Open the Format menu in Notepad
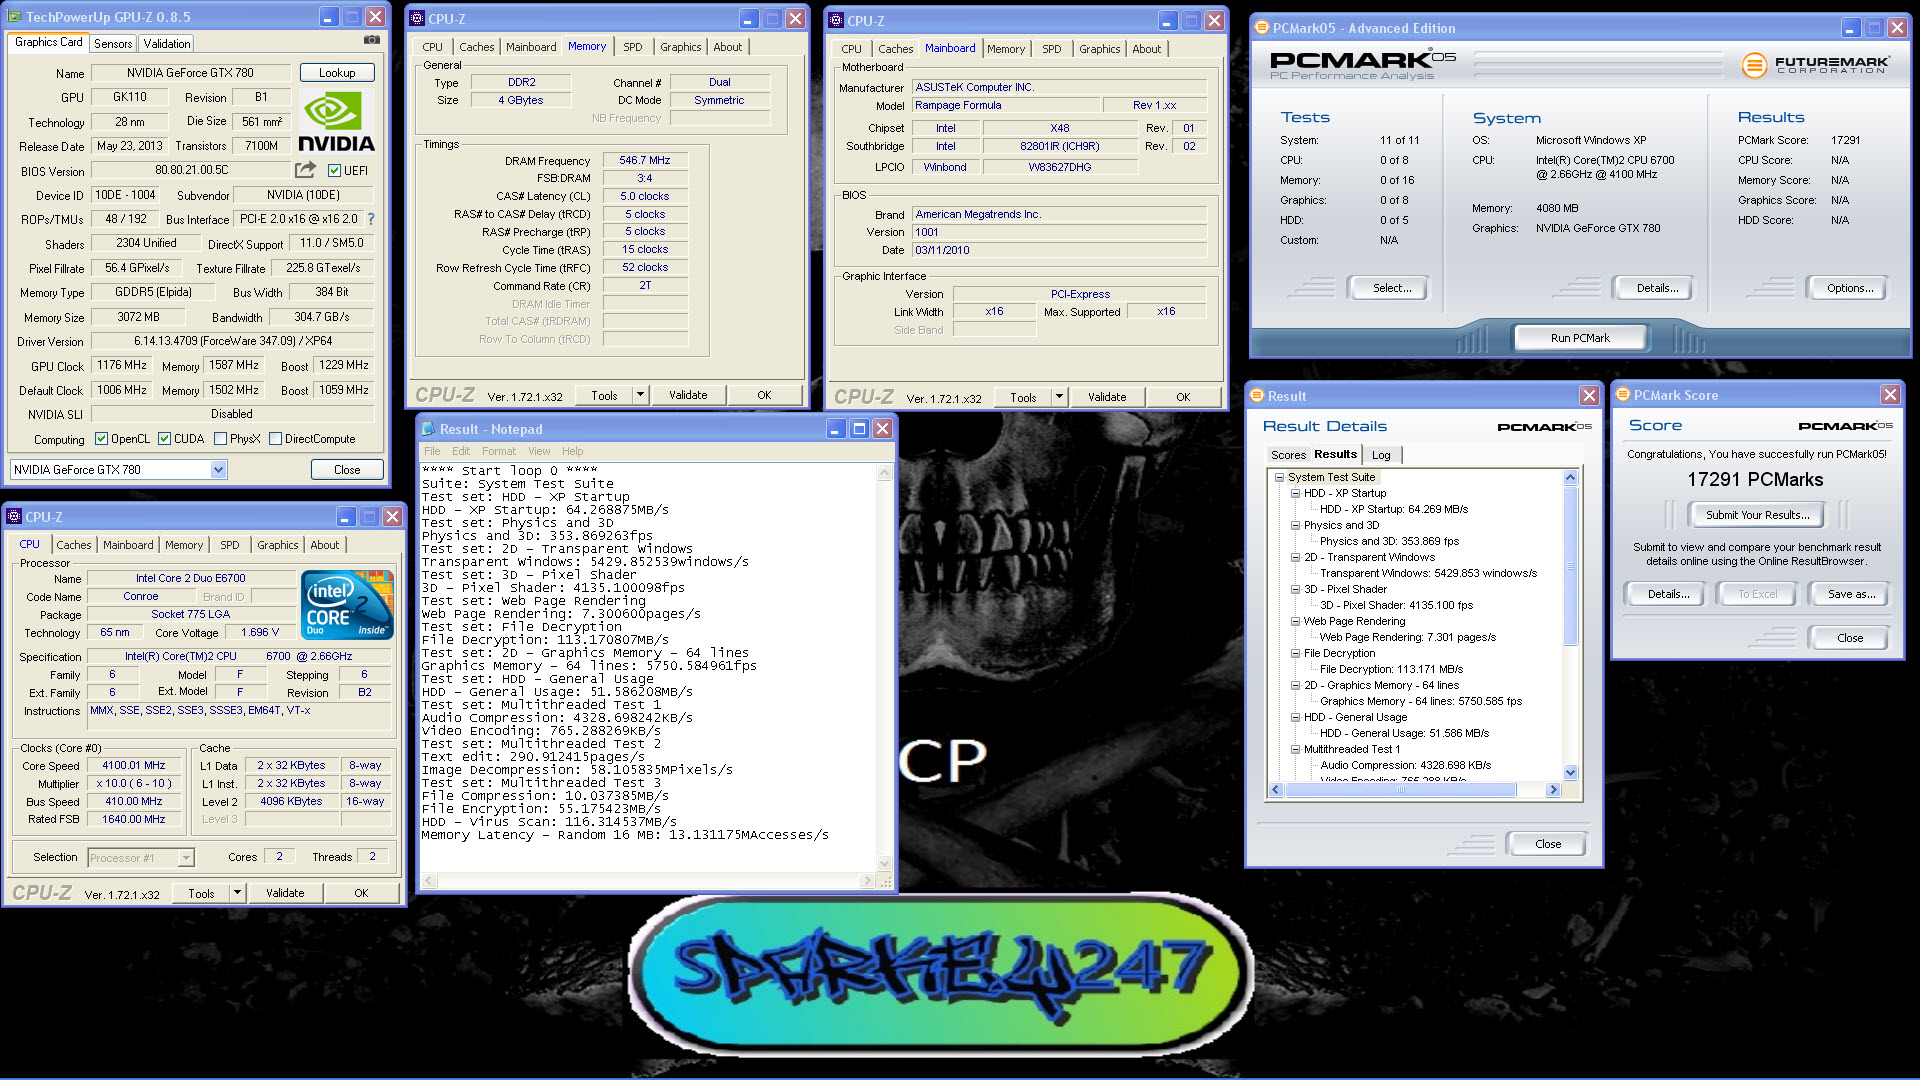The width and height of the screenshot is (1920, 1080). (x=499, y=452)
